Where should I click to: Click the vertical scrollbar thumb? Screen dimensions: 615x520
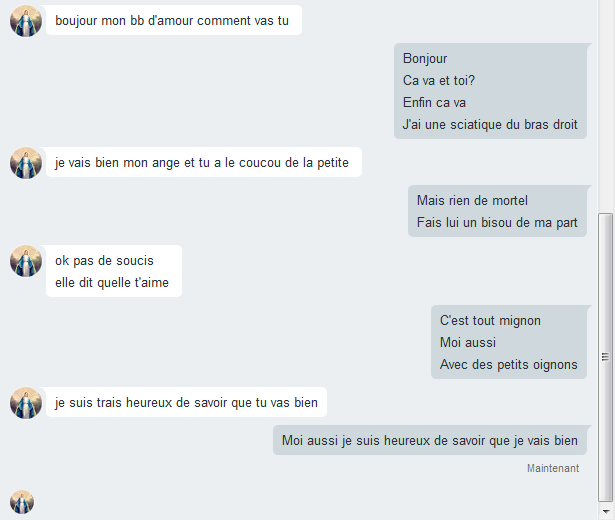click(x=605, y=357)
